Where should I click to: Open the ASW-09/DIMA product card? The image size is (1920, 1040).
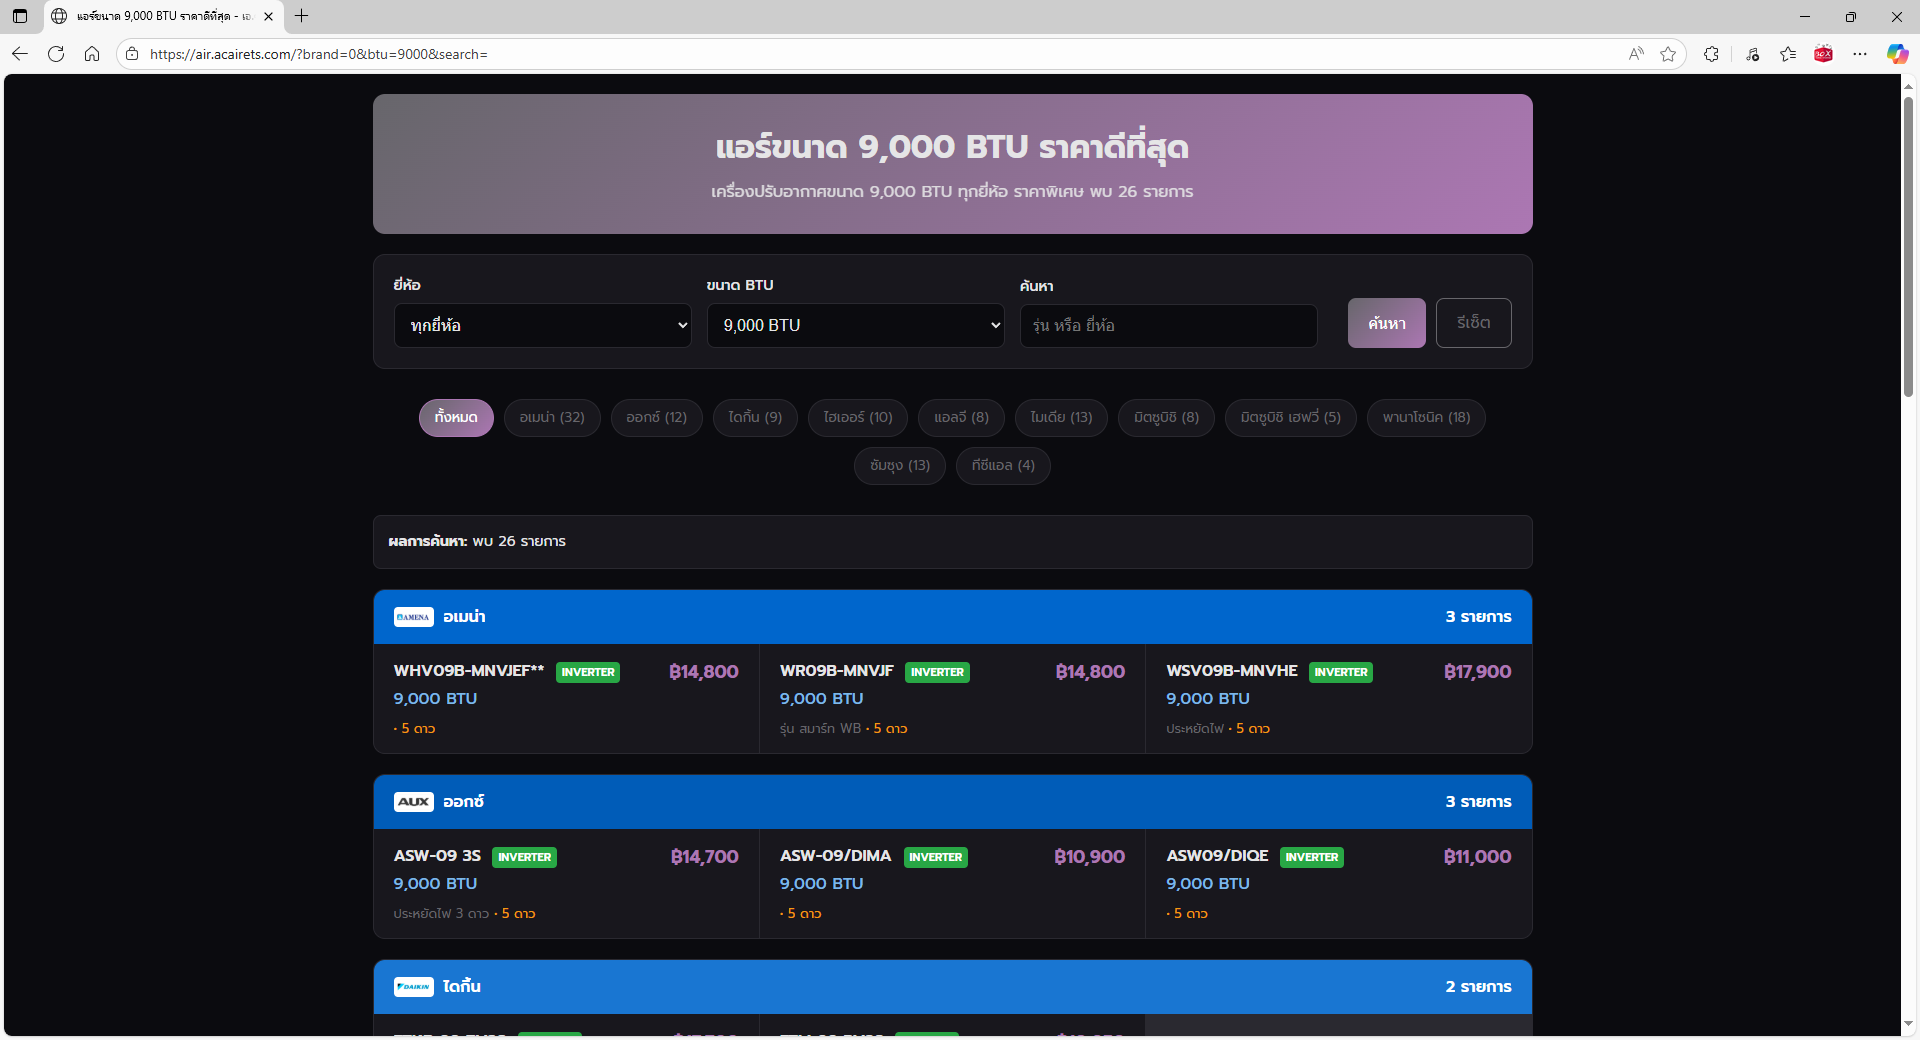pos(952,883)
